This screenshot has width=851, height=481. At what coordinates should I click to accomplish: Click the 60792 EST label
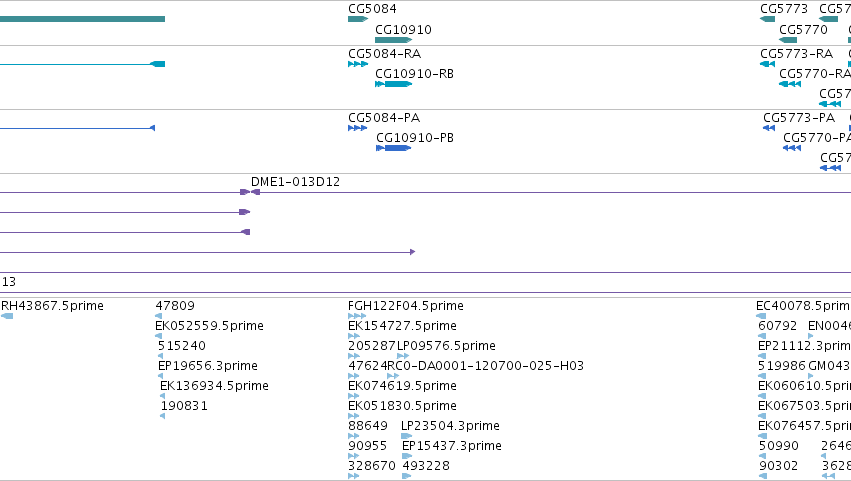click(777, 326)
